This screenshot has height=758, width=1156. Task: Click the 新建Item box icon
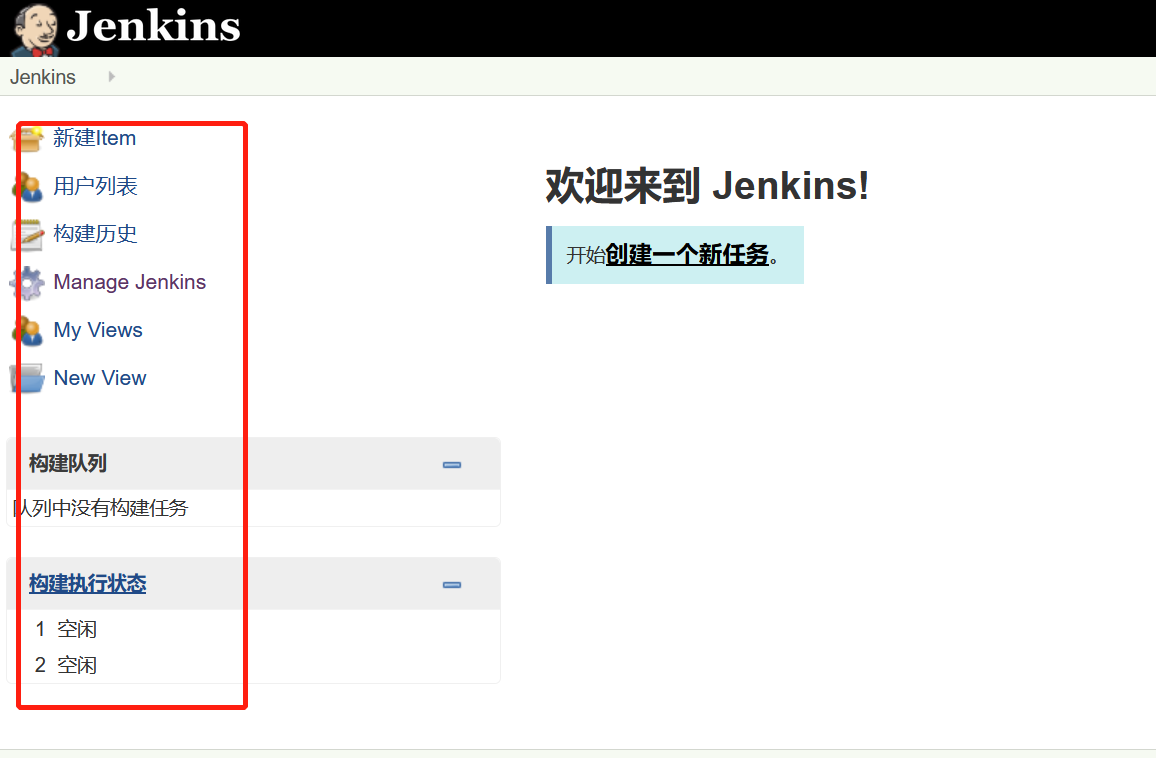(x=27, y=139)
